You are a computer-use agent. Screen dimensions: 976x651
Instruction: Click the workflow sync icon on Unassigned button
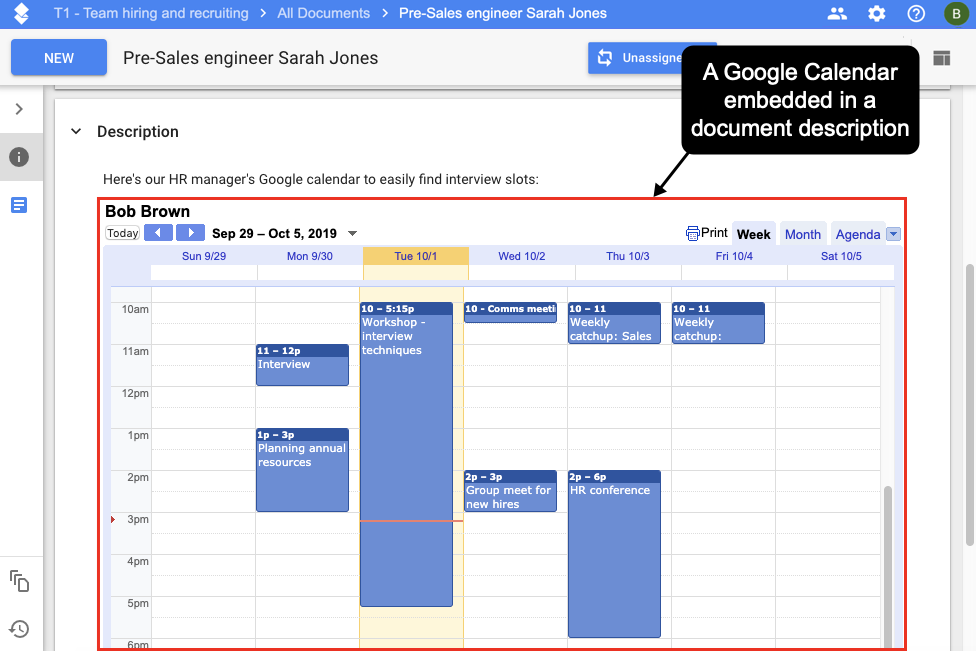coord(604,58)
